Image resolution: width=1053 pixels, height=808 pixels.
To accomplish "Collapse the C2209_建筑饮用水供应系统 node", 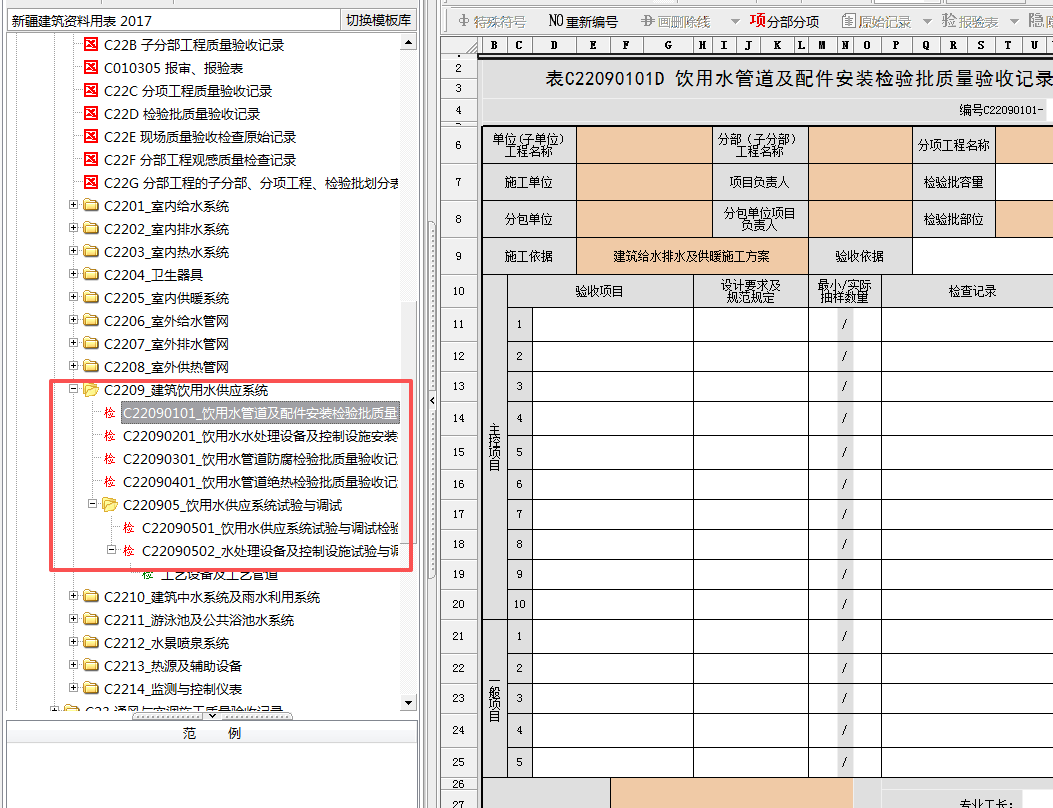I will click(73, 390).
